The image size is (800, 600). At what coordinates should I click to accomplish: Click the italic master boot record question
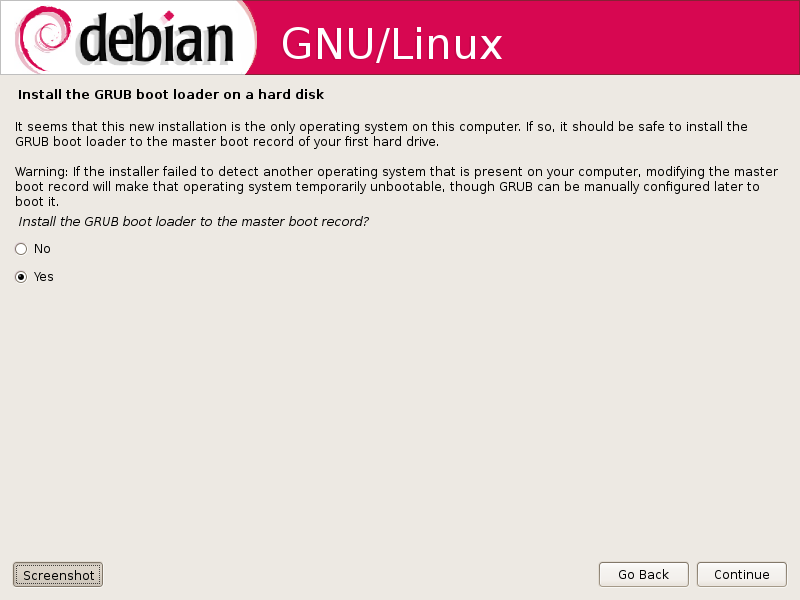point(193,221)
